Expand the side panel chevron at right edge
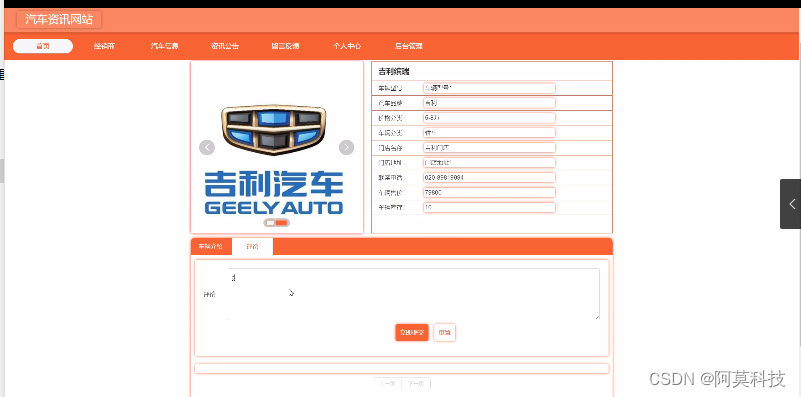 [x=791, y=204]
